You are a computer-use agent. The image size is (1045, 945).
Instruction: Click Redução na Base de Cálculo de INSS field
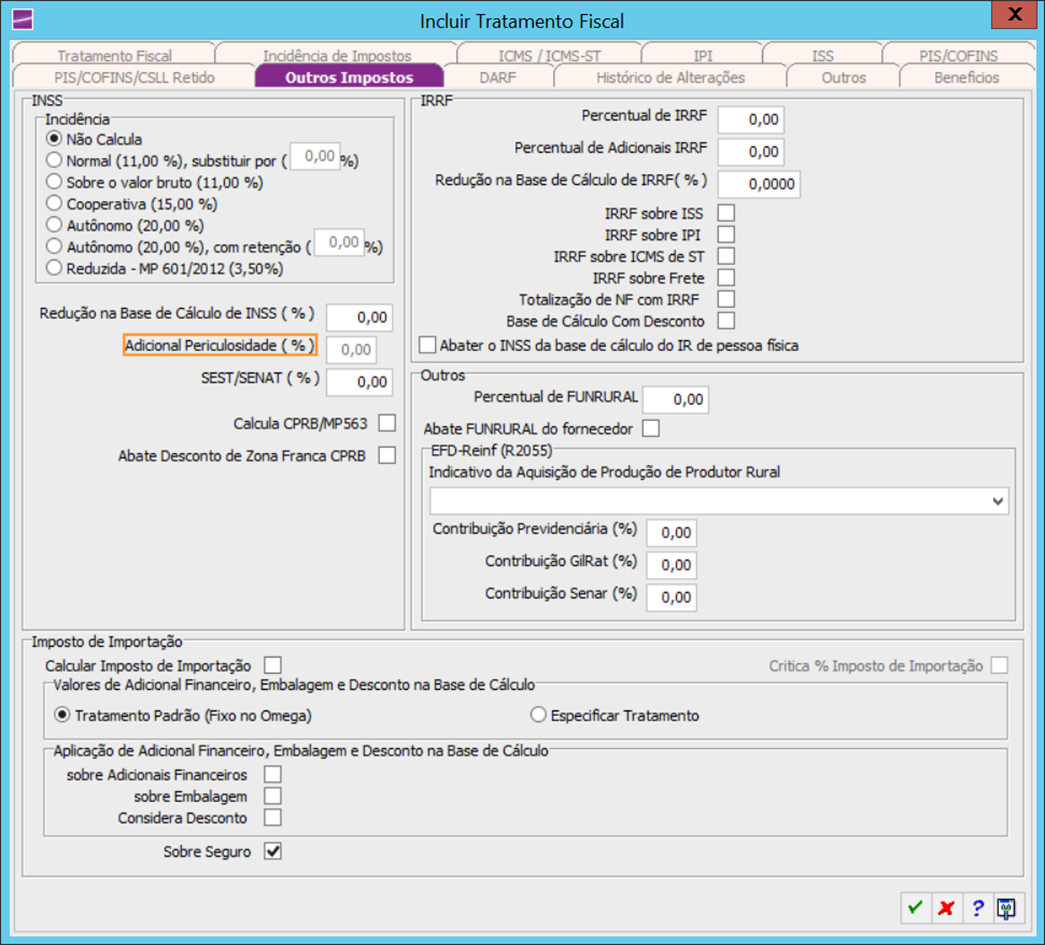pyautogui.click(x=359, y=317)
